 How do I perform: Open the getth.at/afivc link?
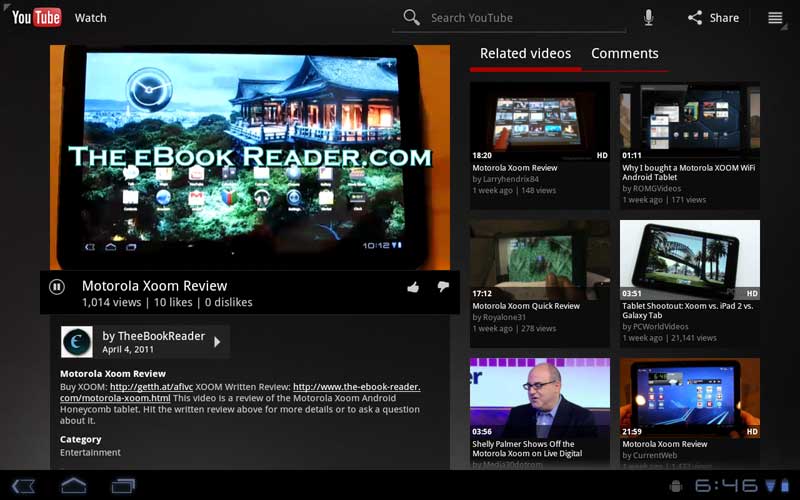(x=152, y=387)
